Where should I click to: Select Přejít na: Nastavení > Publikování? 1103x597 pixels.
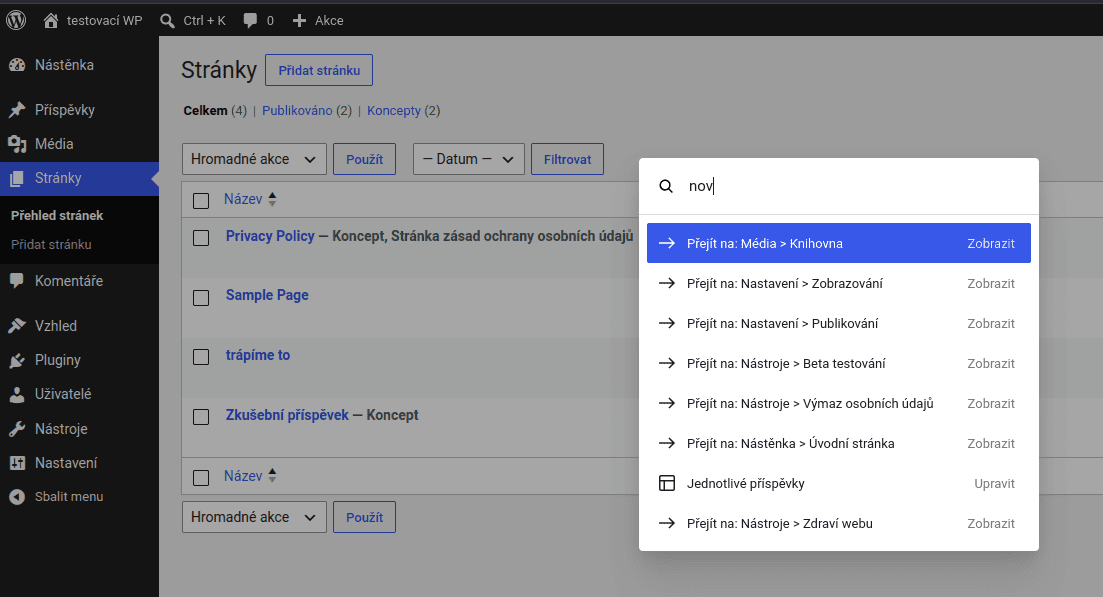(839, 323)
